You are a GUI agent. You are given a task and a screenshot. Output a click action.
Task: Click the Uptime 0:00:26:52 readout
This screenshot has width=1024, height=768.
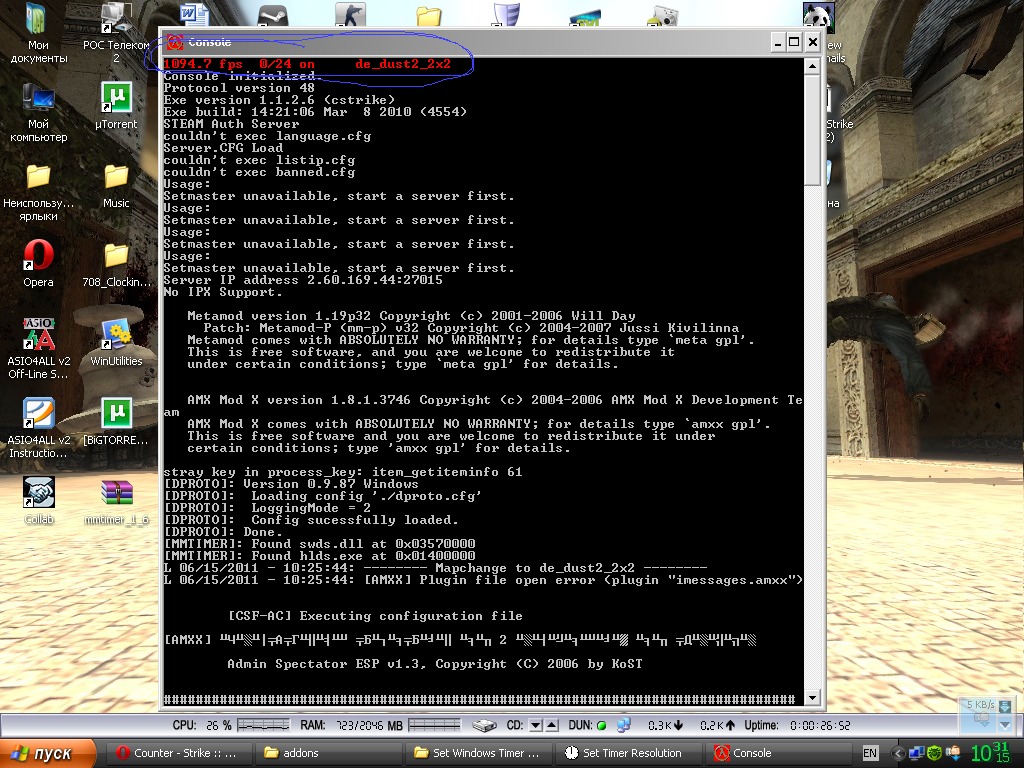click(797, 725)
